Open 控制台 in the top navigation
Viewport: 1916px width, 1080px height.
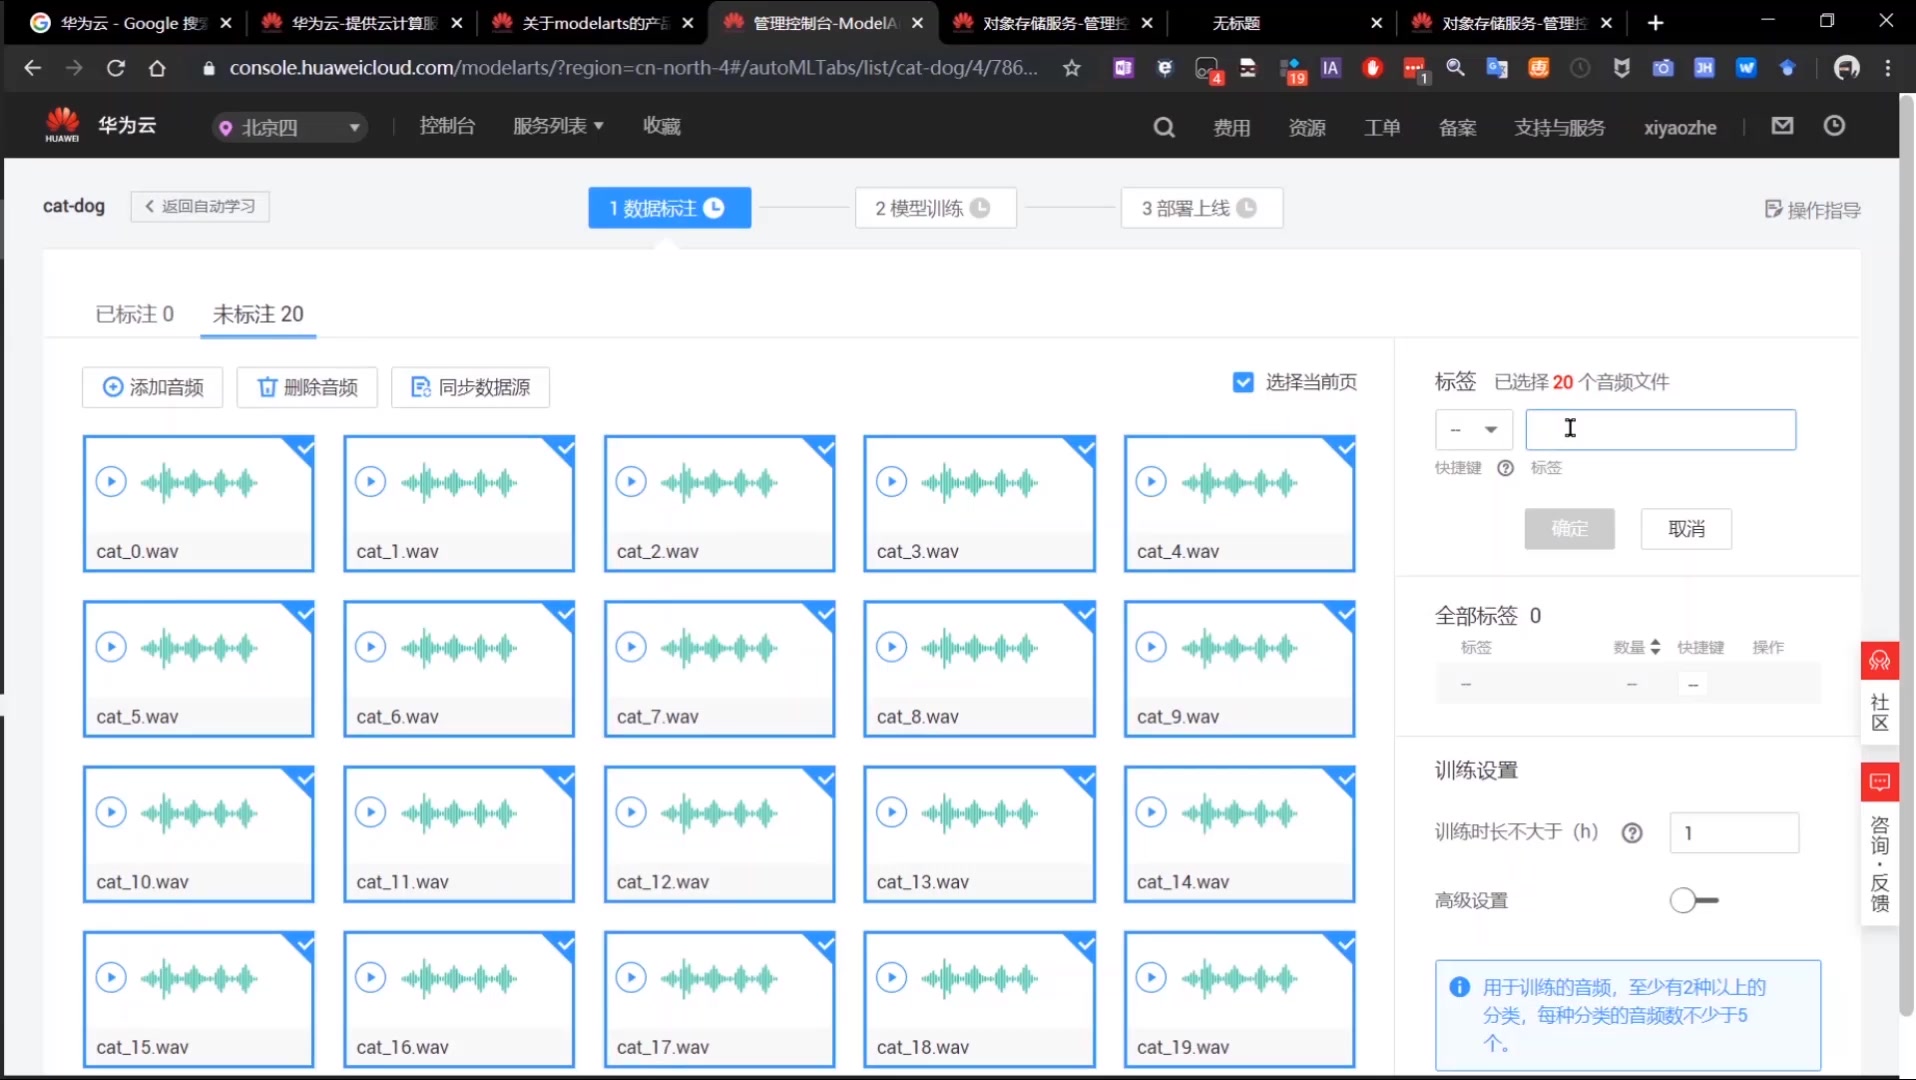pyautogui.click(x=447, y=126)
